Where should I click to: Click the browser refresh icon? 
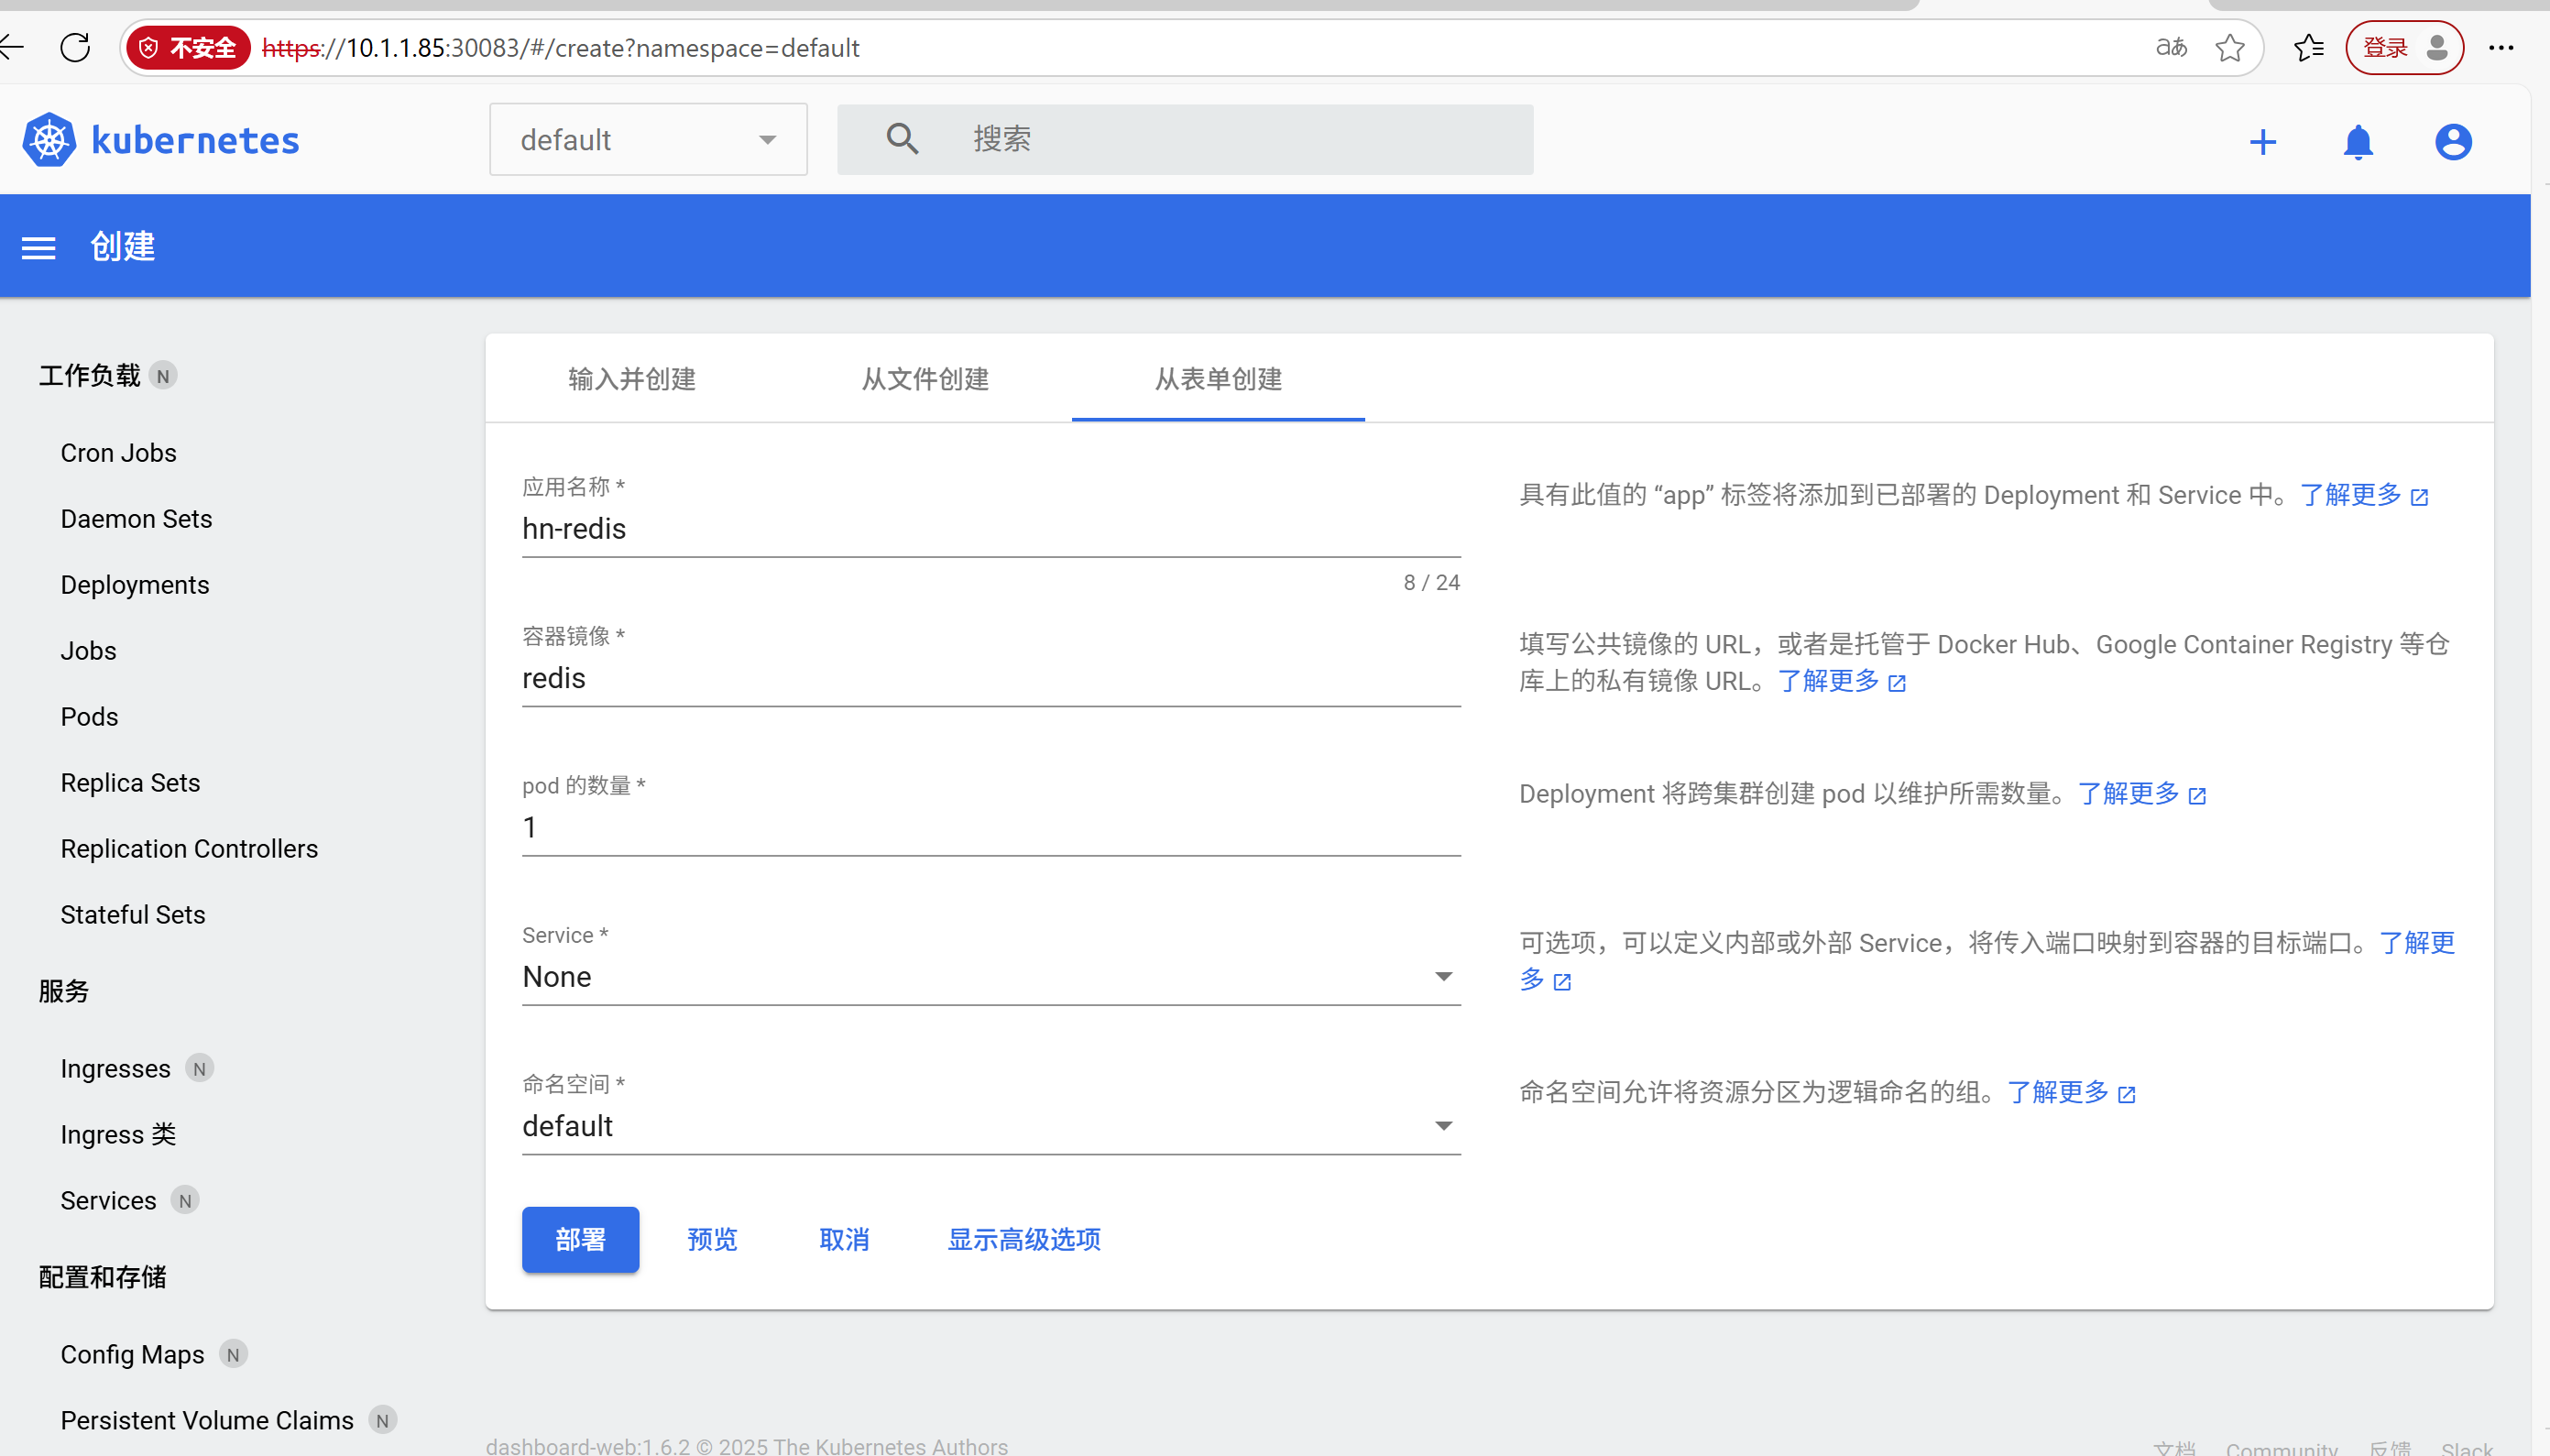pyautogui.click(x=75, y=47)
